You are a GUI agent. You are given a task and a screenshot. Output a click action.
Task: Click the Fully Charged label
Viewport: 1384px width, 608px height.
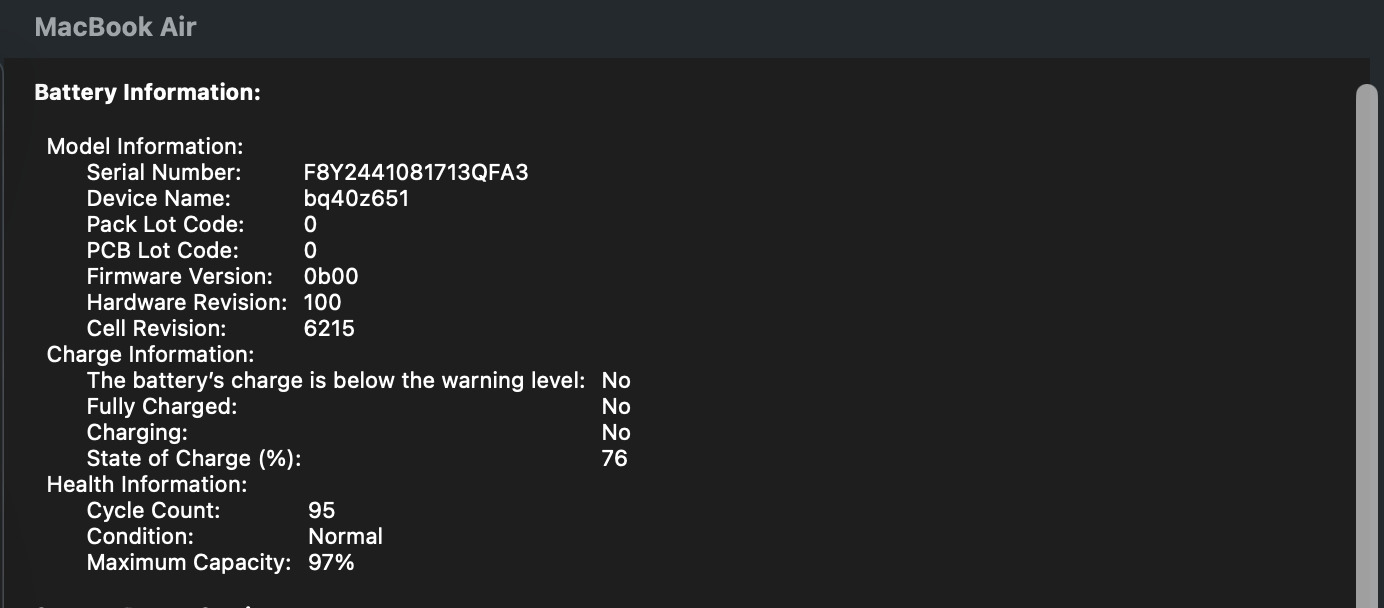point(162,407)
